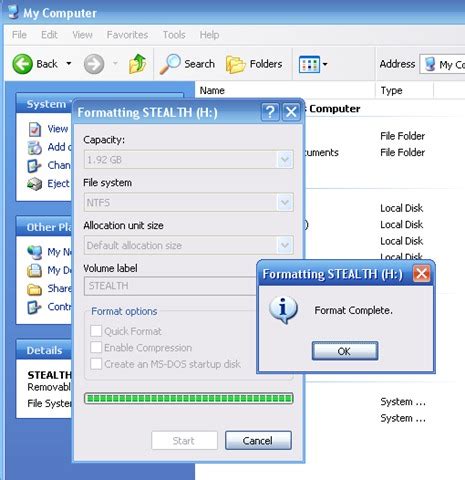Open the Help menu

click(209, 35)
